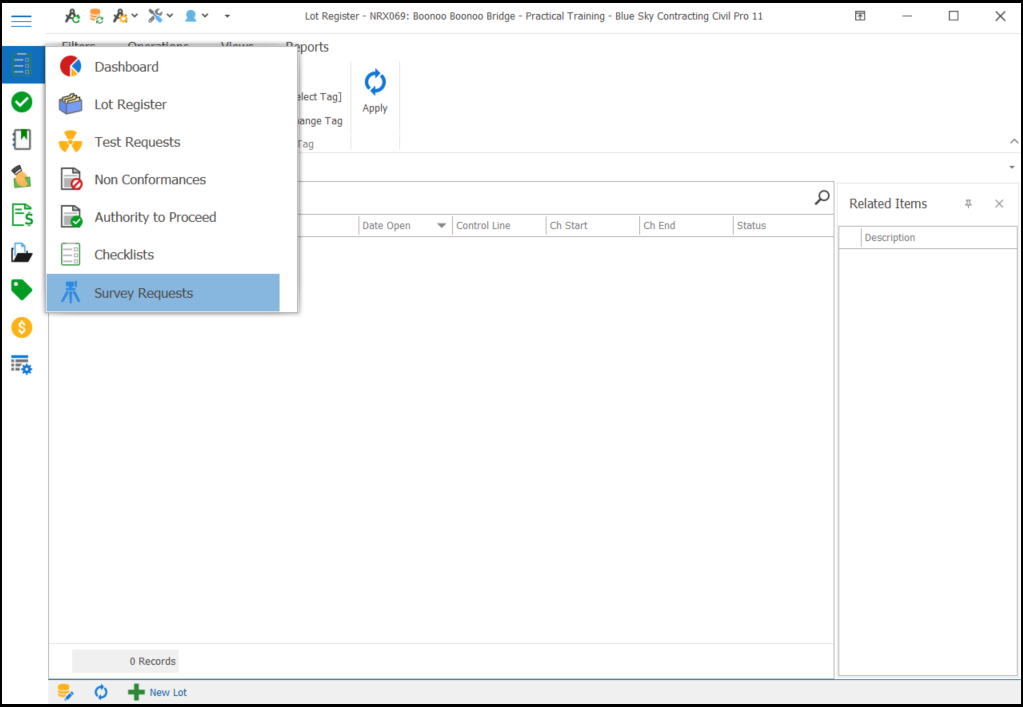Click the black folder sidebar icon
The height and width of the screenshot is (707, 1023).
pos(21,252)
